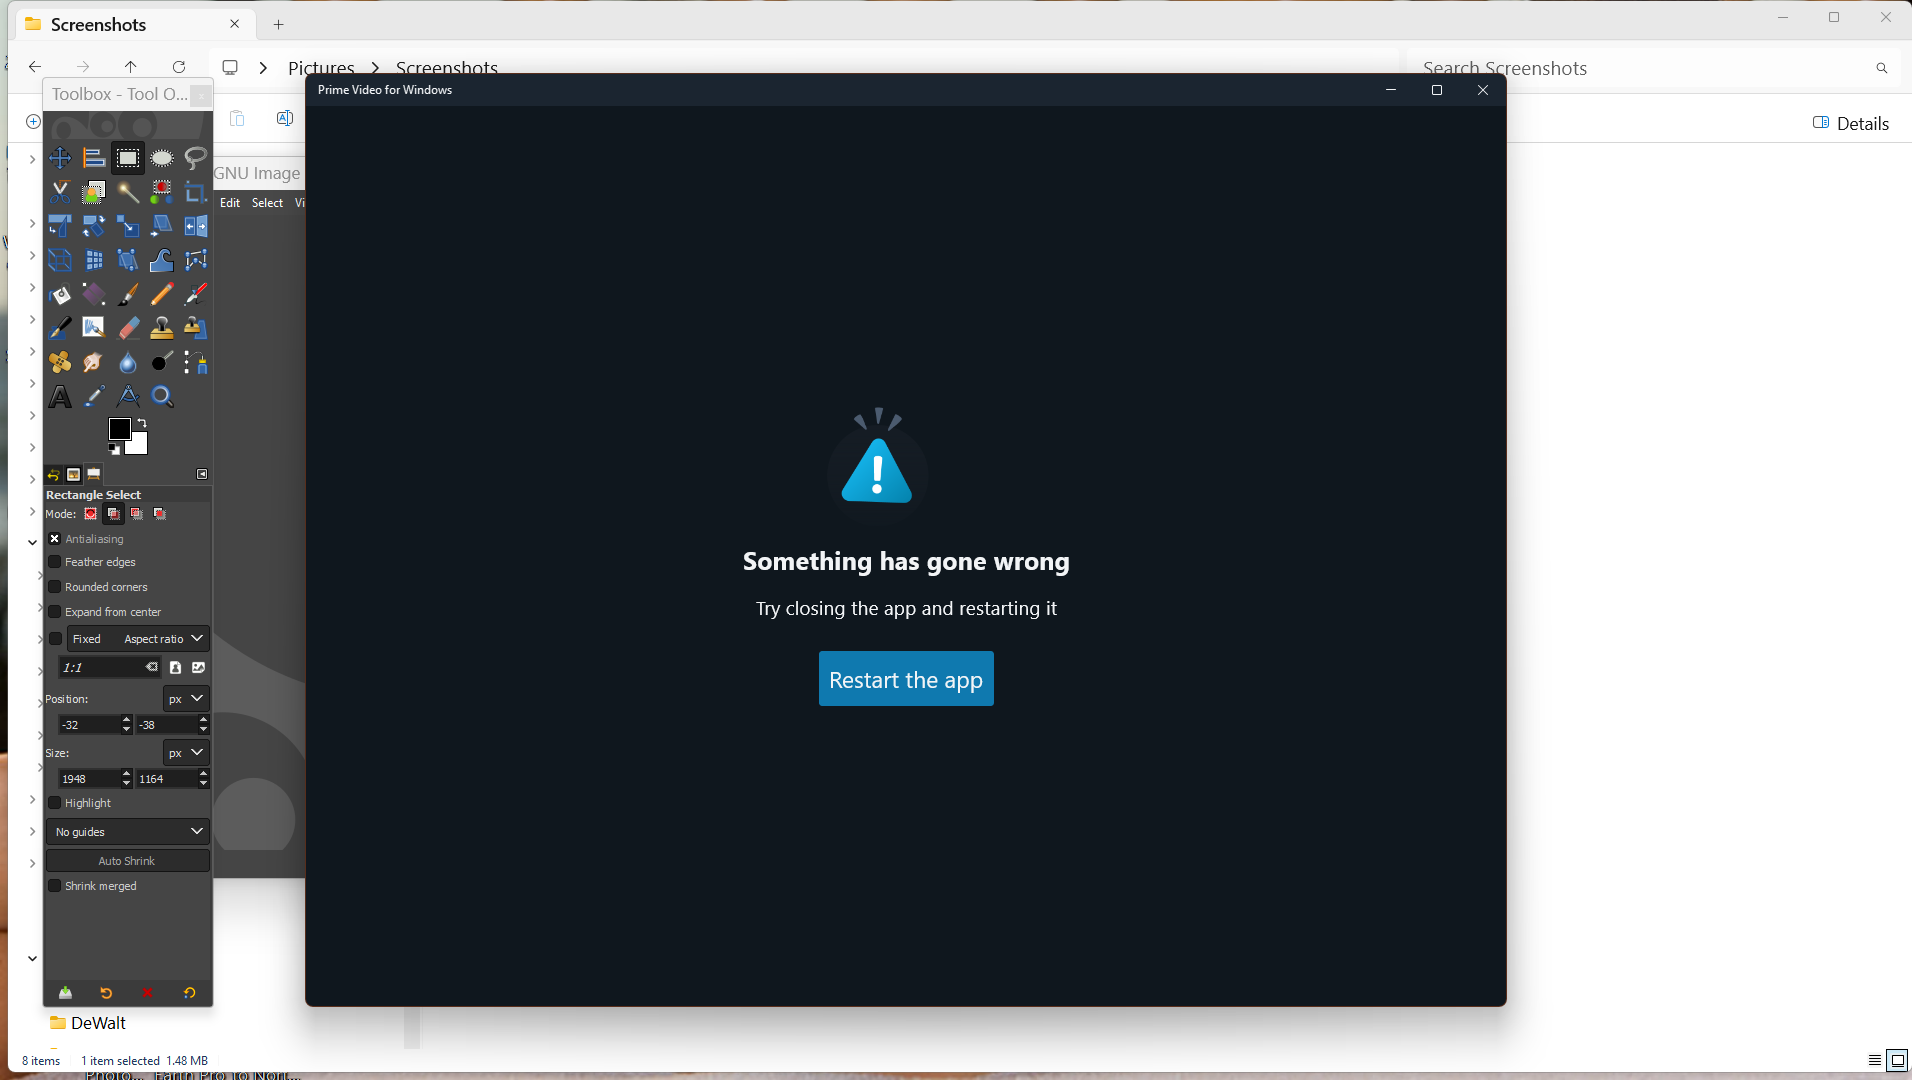Image resolution: width=1912 pixels, height=1080 pixels.
Task: Open the Select menu in GIMP
Action: click(267, 203)
